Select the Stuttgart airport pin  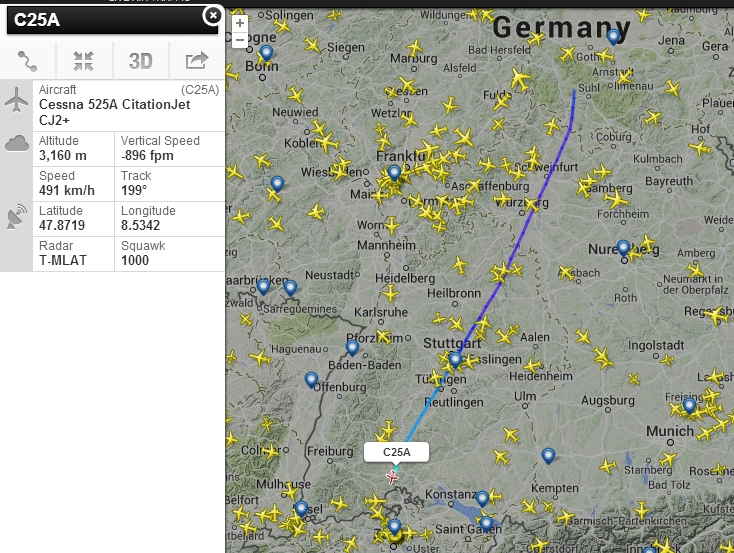(x=455, y=359)
